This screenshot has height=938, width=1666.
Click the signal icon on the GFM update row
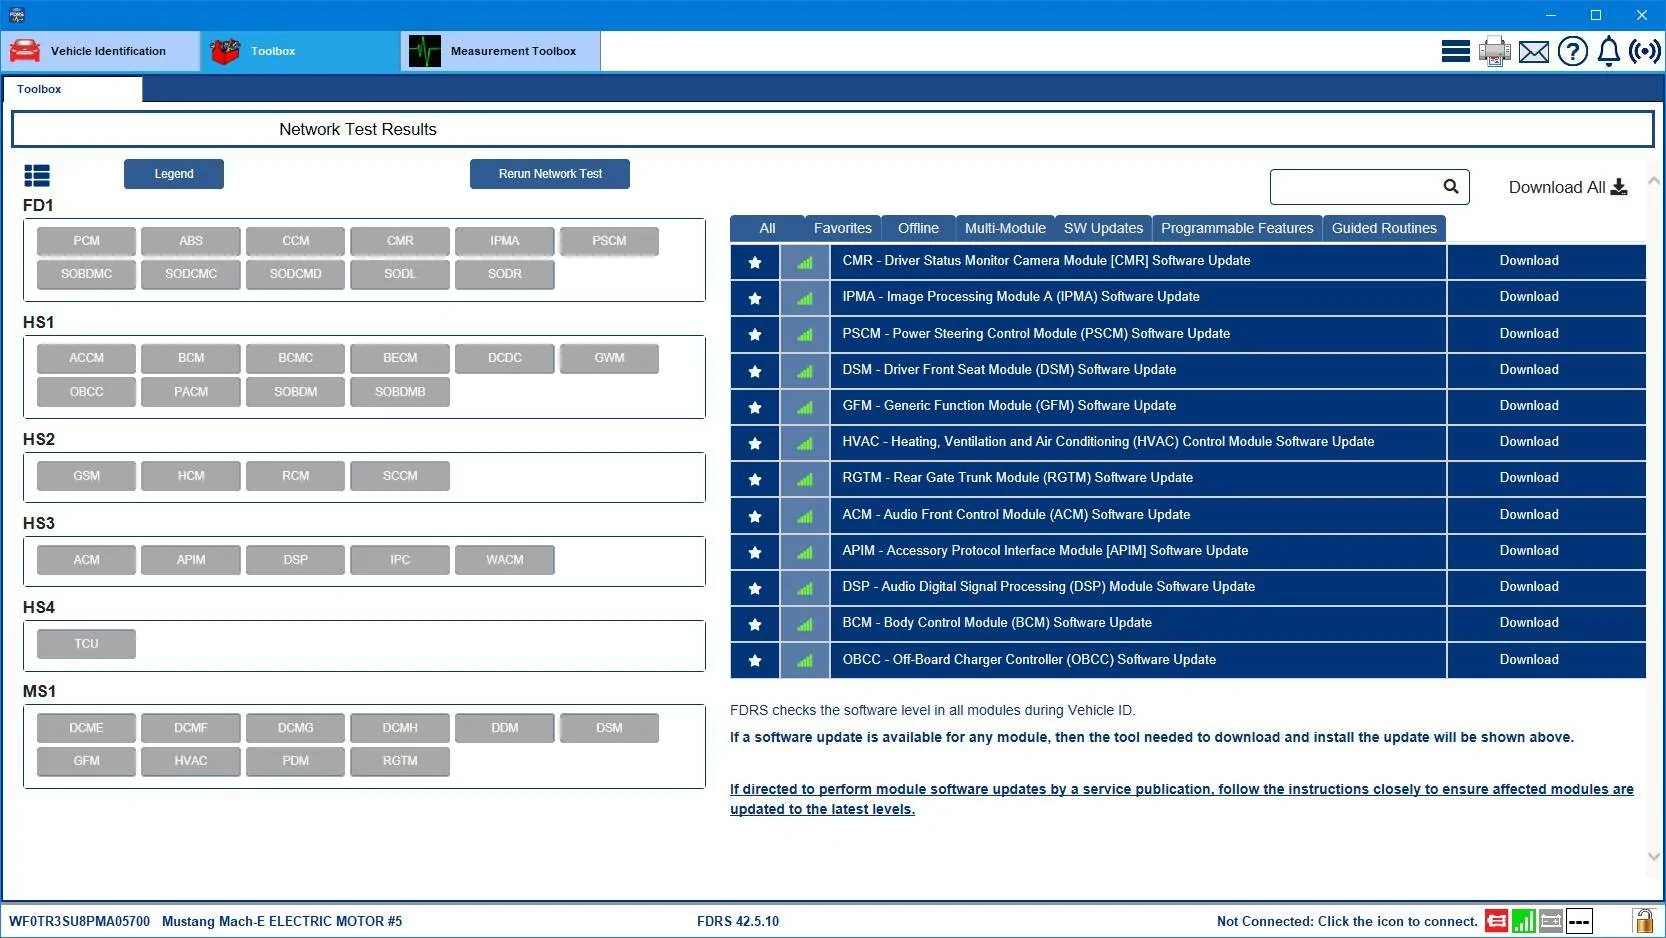click(x=805, y=407)
